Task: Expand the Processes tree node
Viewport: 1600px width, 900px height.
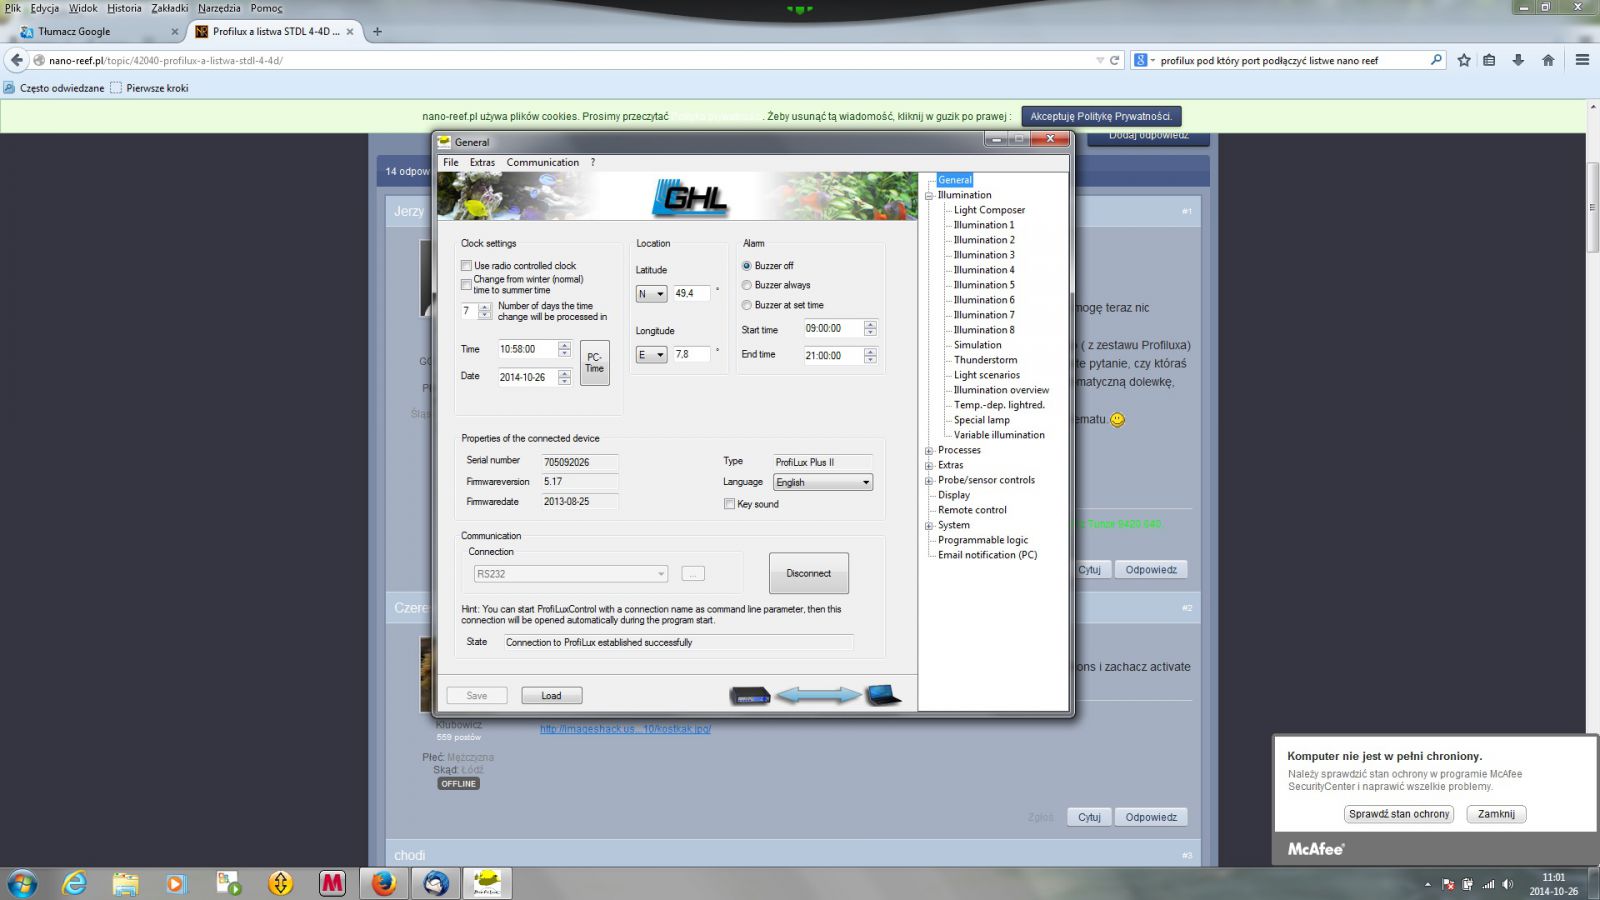Action: 929,450
